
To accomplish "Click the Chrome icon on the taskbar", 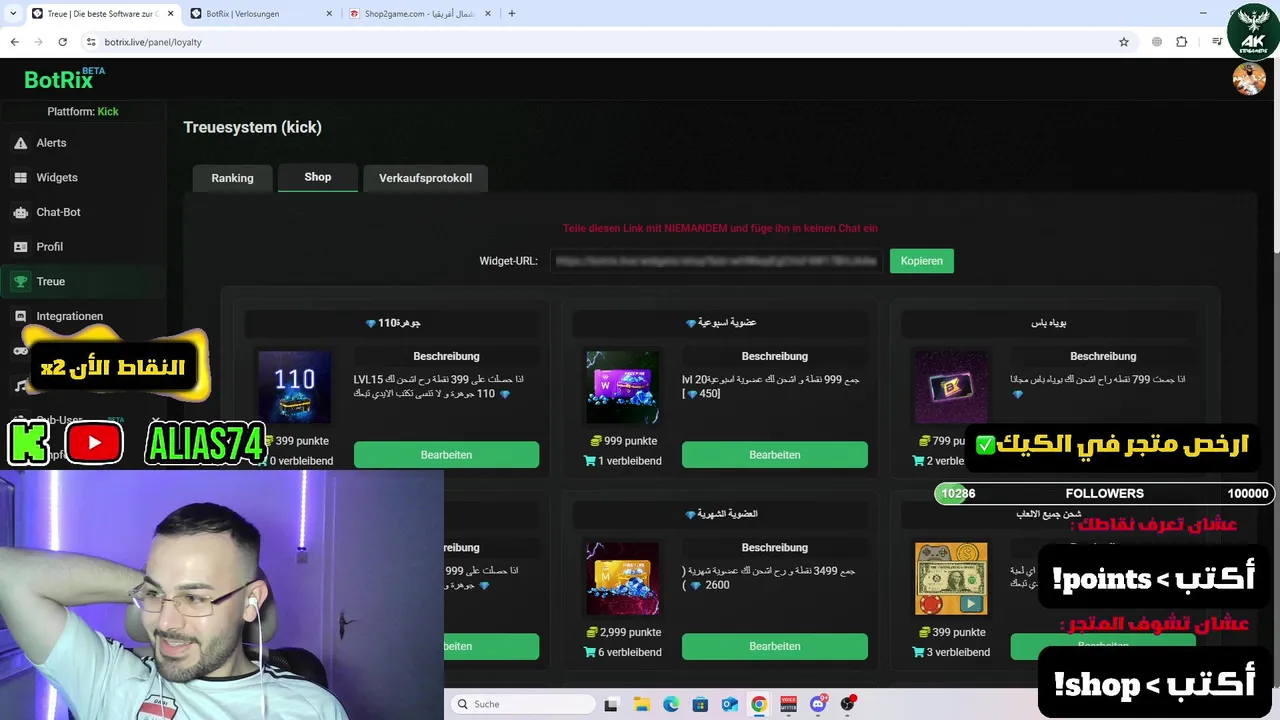I will [x=759, y=704].
